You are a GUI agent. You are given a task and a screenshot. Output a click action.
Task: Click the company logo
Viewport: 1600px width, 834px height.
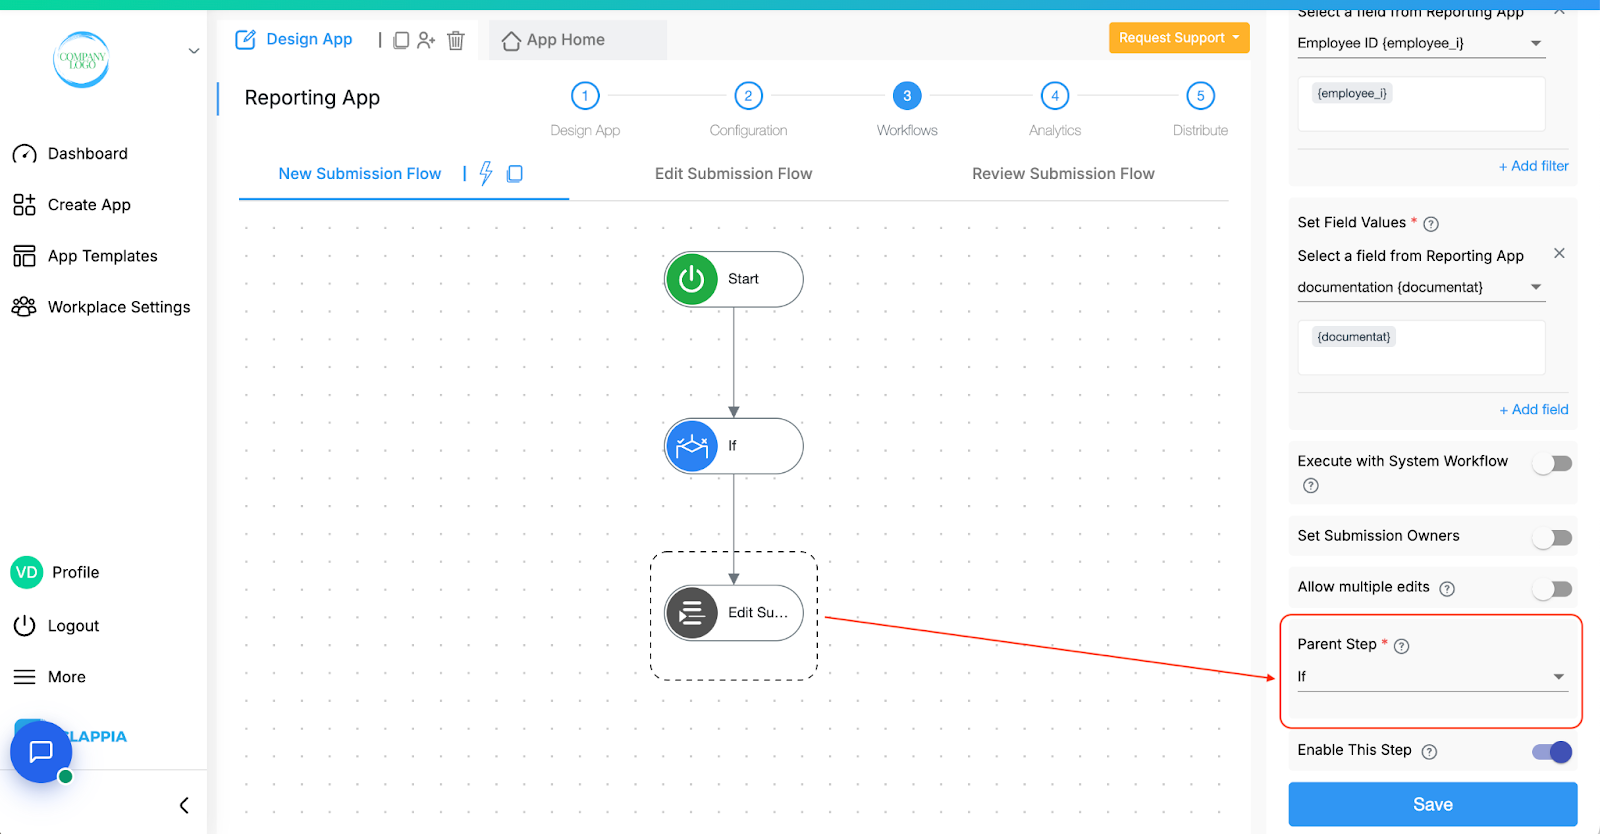[x=81, y=59]
